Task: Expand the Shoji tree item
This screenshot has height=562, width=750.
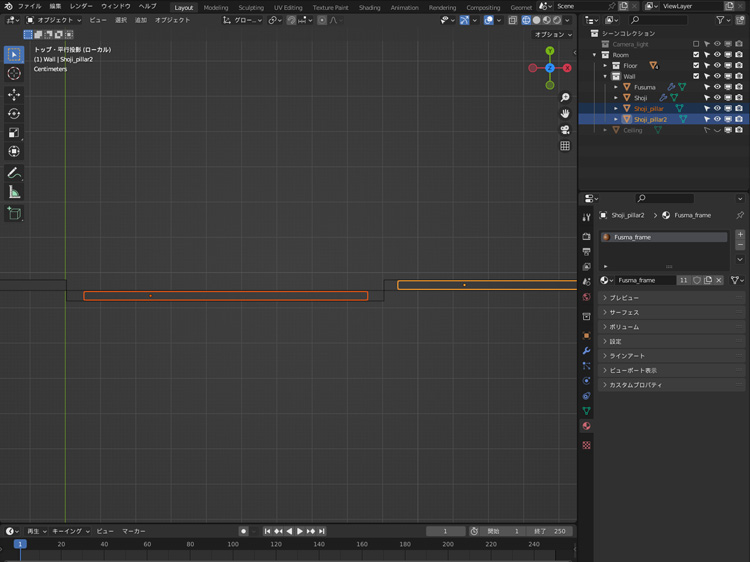Action: 616,98
